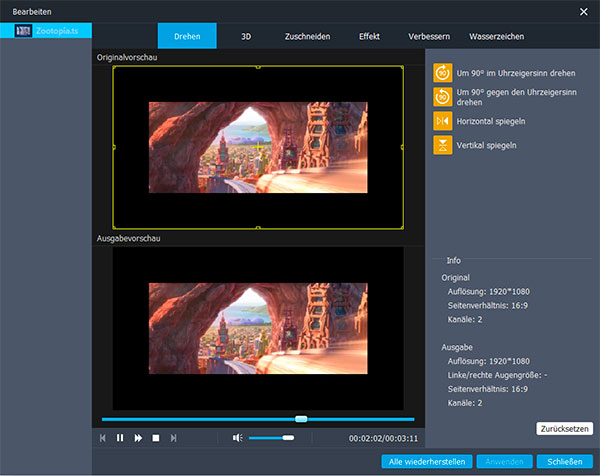Switch to the Effekt tab

click(x=369, y=36)
